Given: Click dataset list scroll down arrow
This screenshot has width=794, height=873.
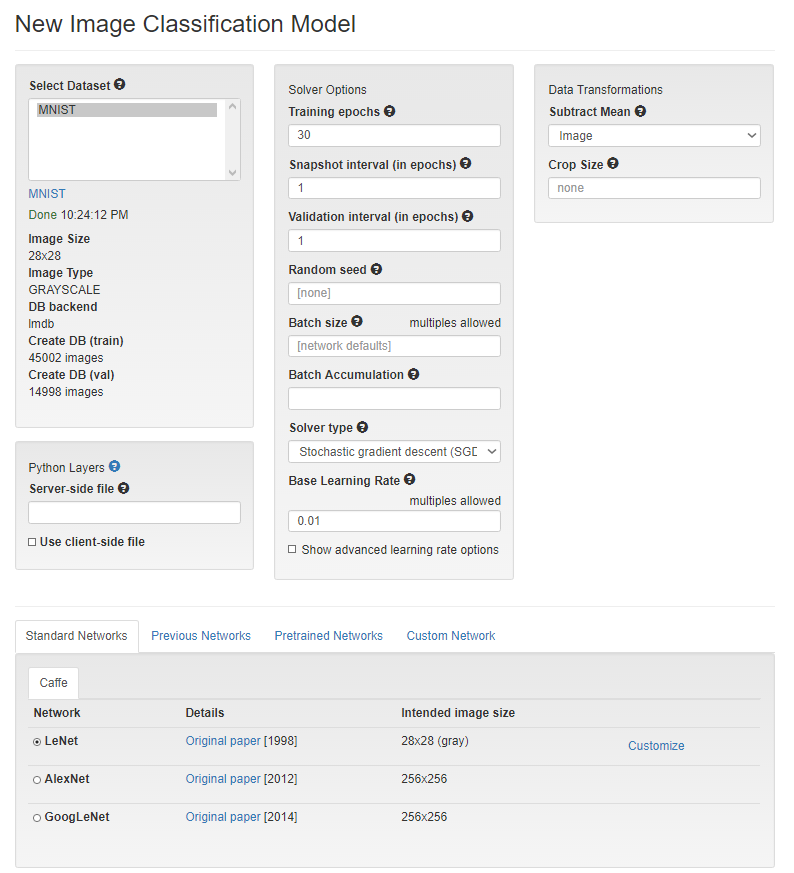Looking at the screenshot, I should coord(233,173).
